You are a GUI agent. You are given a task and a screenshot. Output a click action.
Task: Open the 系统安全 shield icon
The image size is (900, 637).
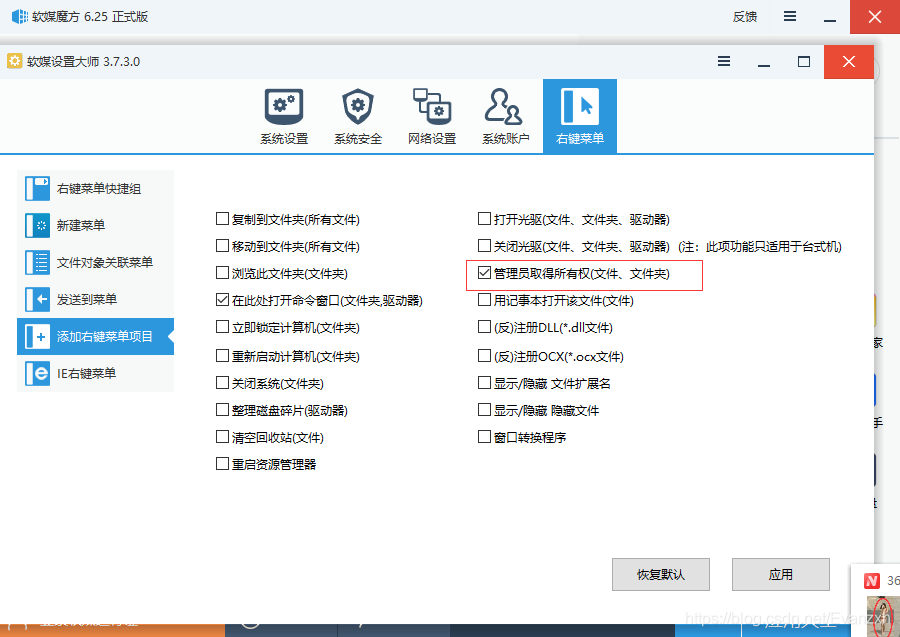pyautogui.click(x=358, y=106)
